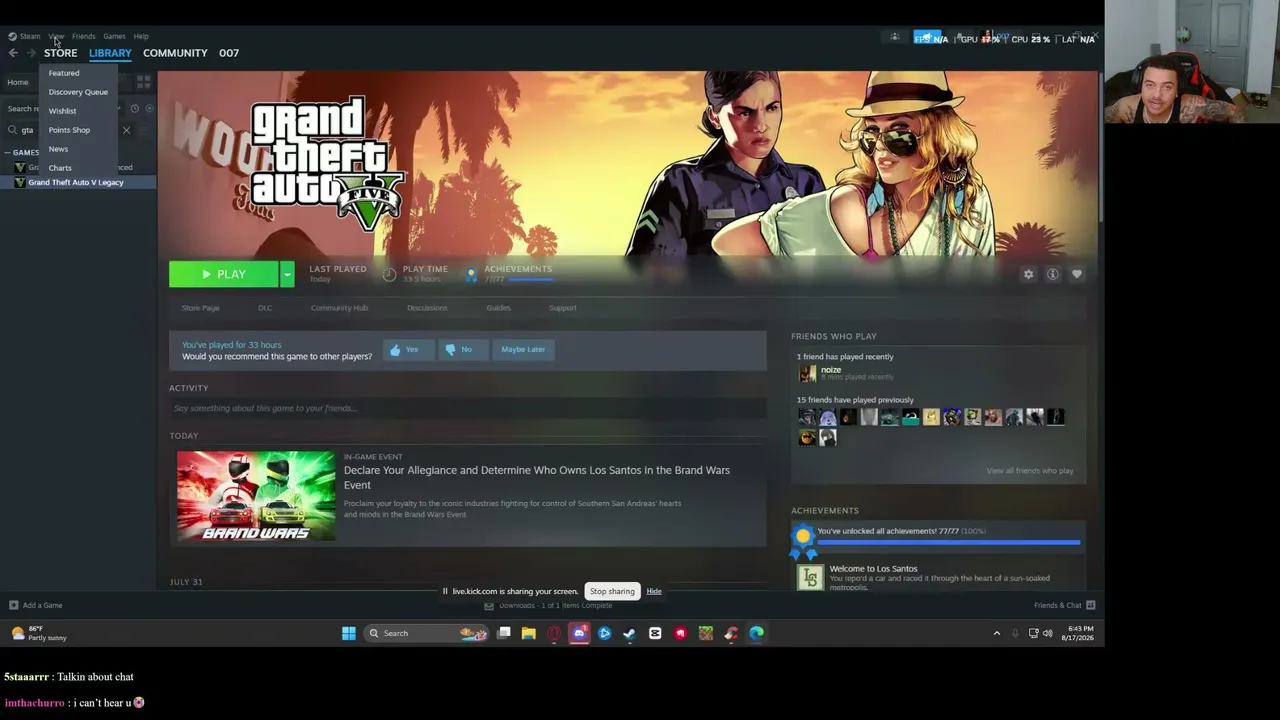The width and height of the screenshot is (1280, 720).
Task: Open View all friends who play
Action: coord(1029,471)
